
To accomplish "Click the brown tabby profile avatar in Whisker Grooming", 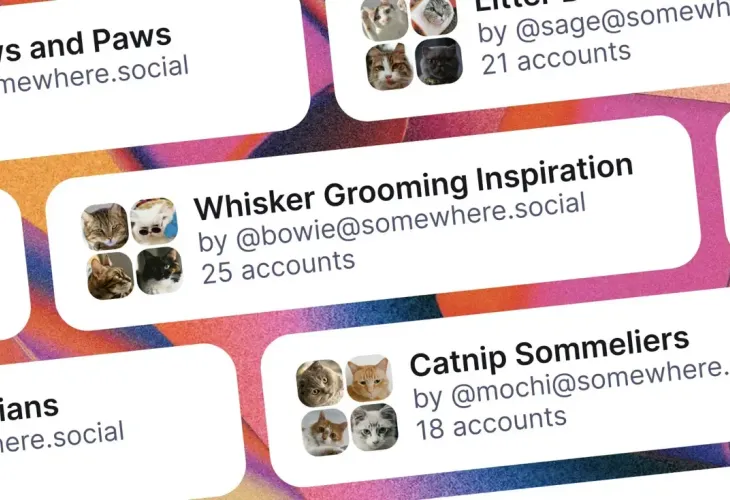I will 110,276.
